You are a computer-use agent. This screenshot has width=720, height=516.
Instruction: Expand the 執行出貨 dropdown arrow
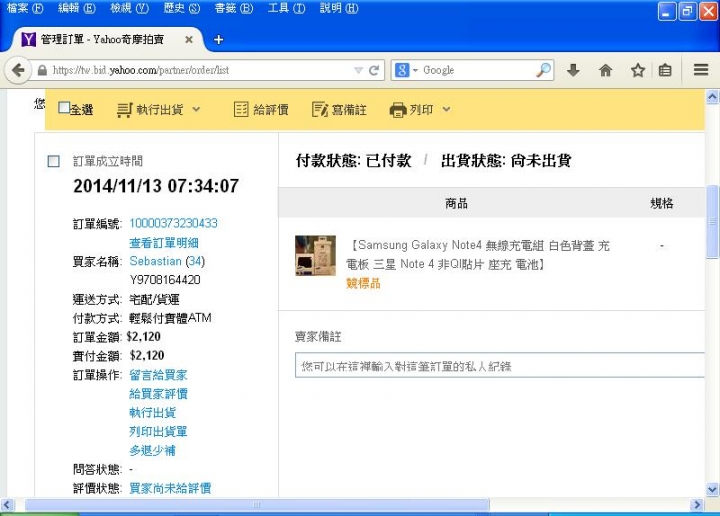(x=196, y=109)
